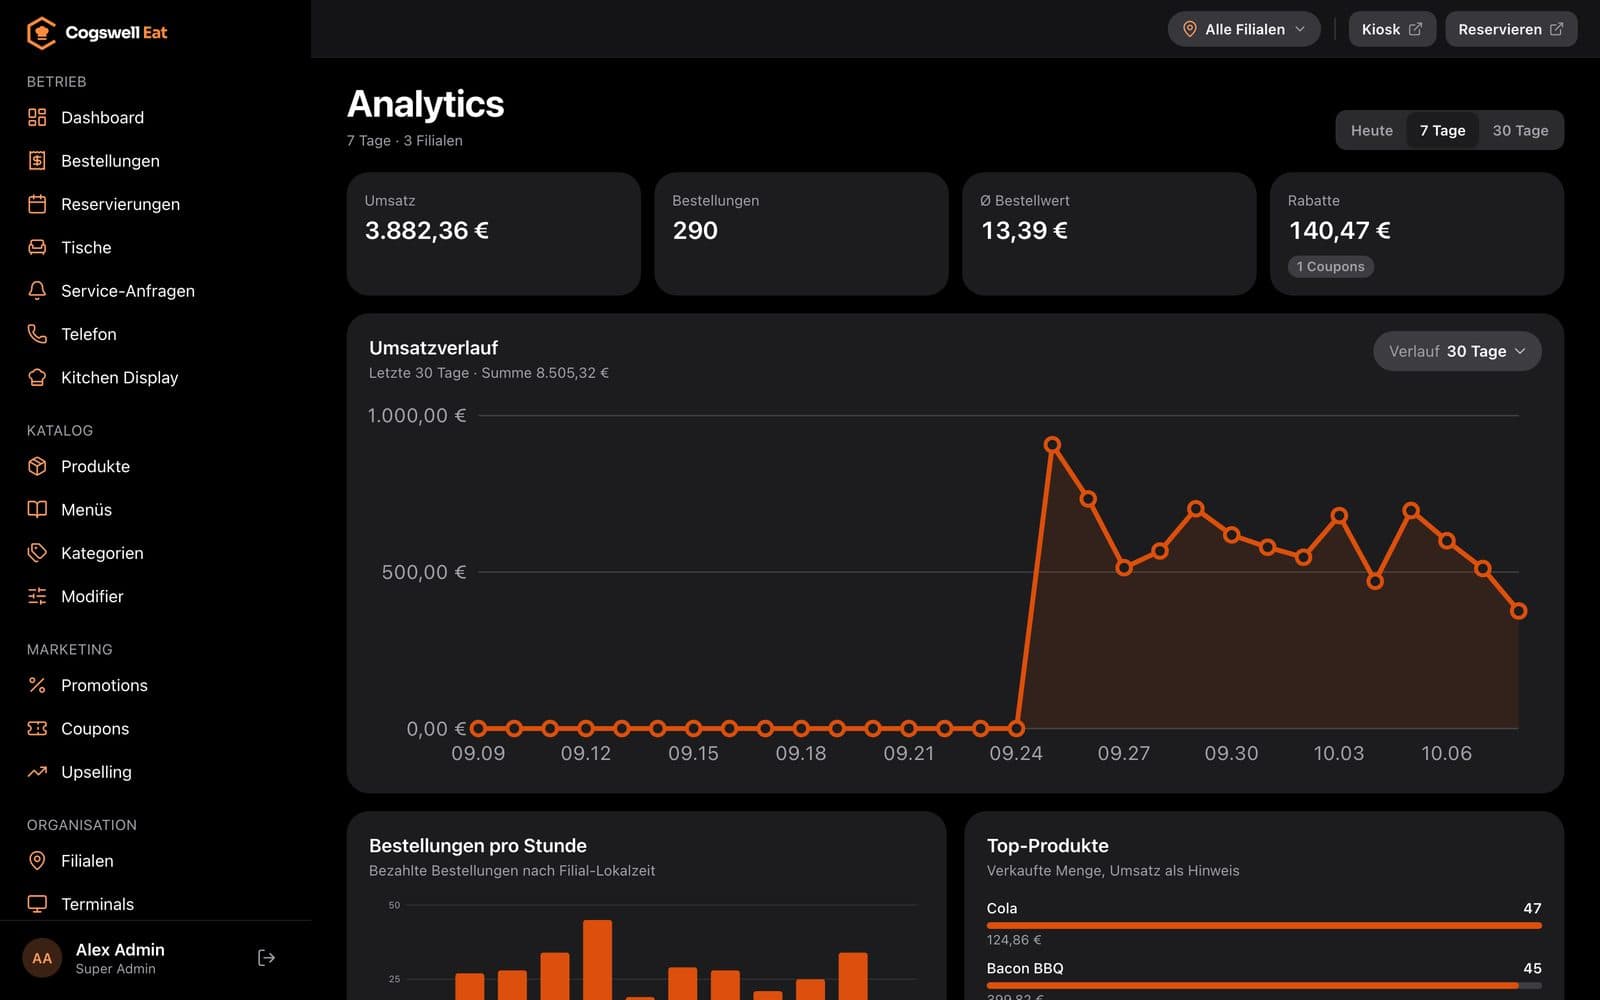Log out using the exit icon

(x=266, y=958)
